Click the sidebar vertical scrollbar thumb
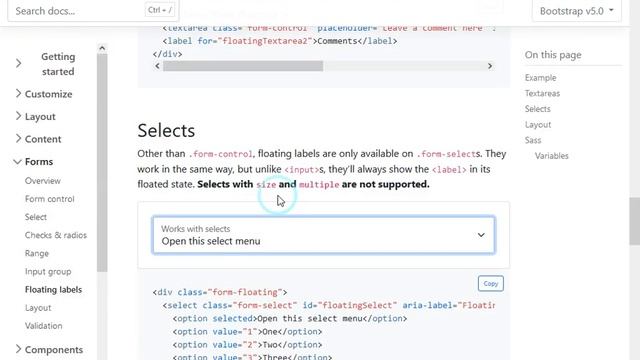 (102, 162)
